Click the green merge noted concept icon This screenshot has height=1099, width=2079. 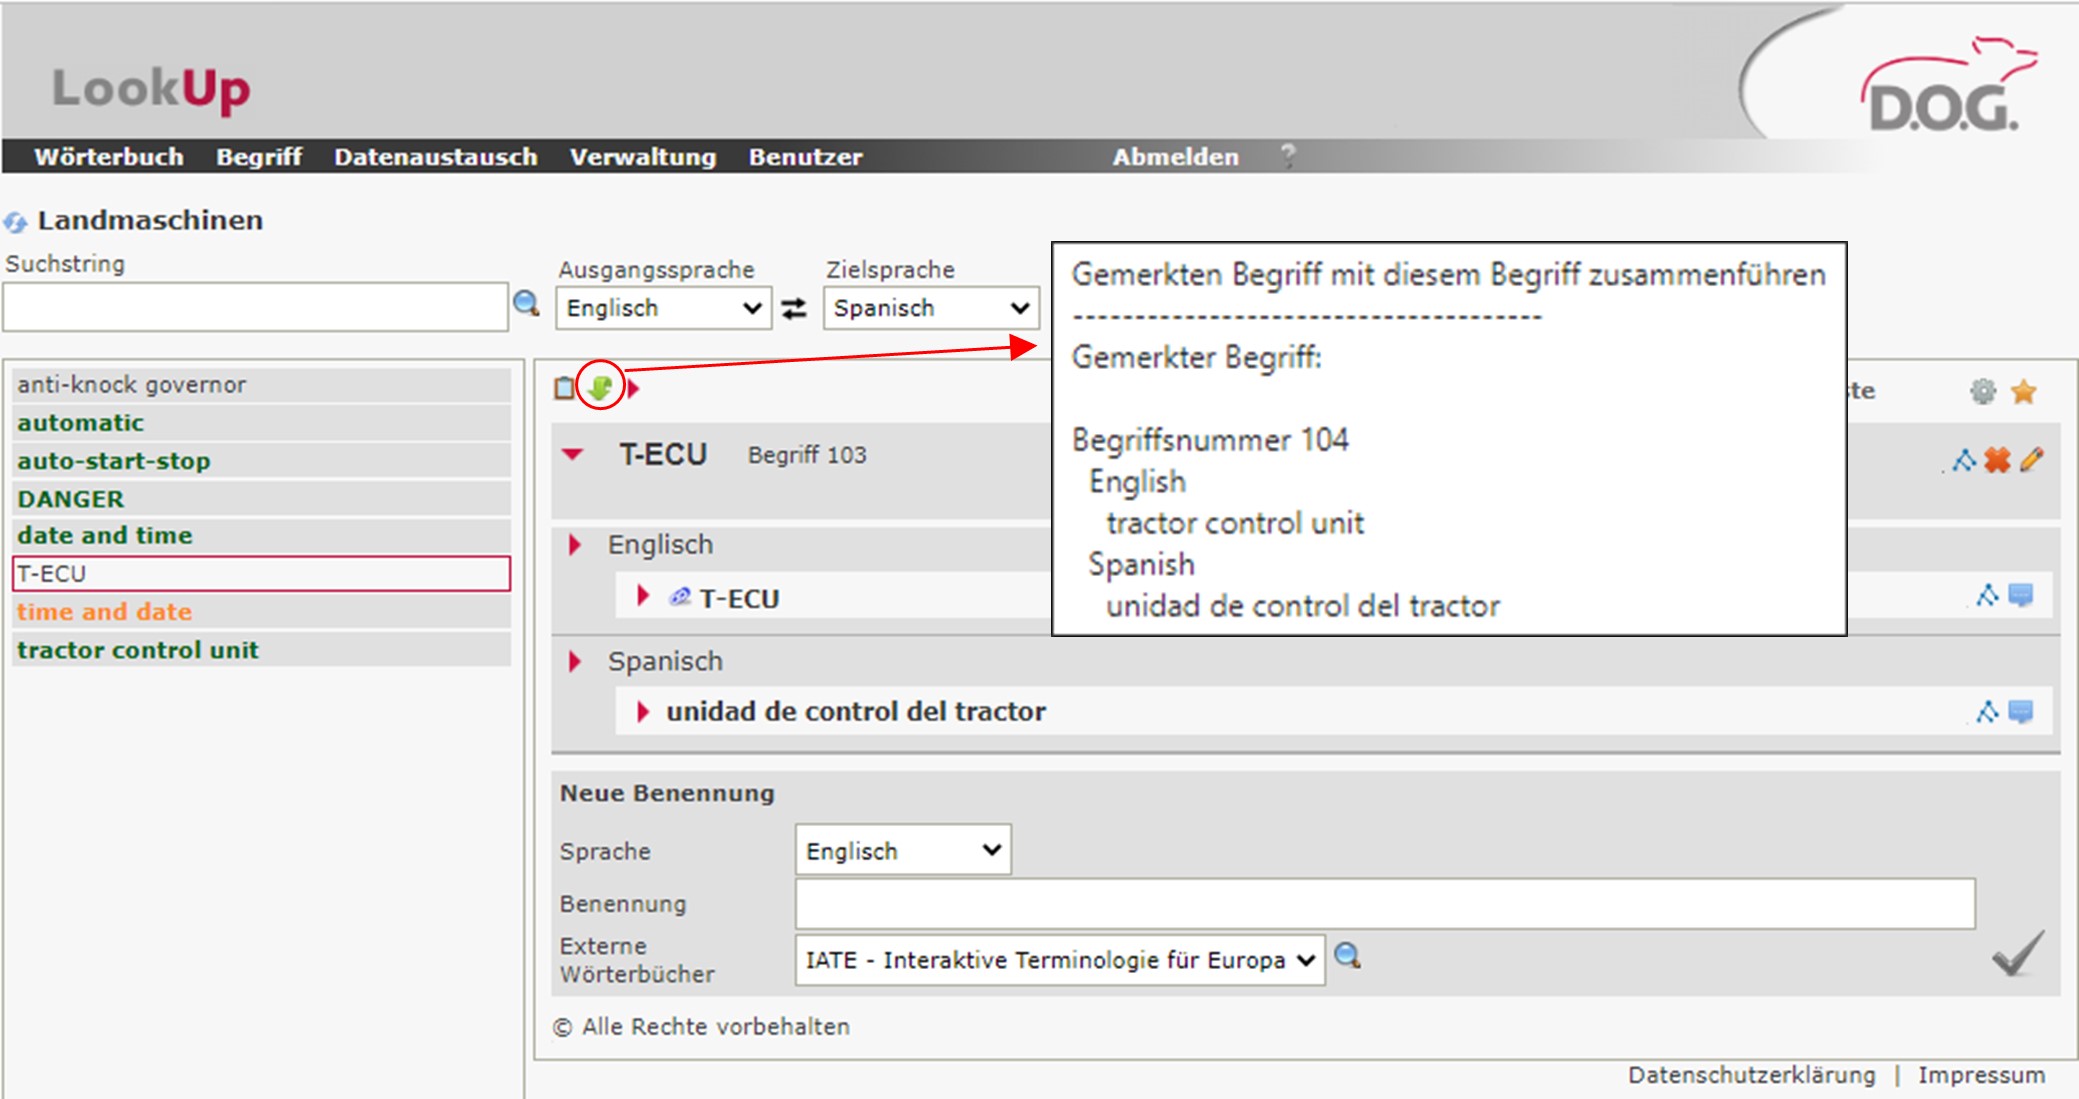[x=600, y=387]
